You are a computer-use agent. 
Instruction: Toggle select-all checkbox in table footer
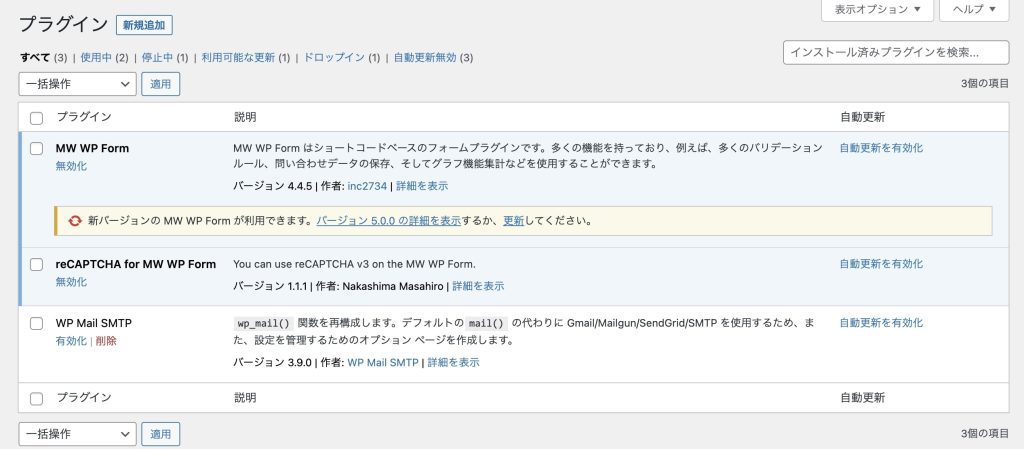(x=37, y=398)
